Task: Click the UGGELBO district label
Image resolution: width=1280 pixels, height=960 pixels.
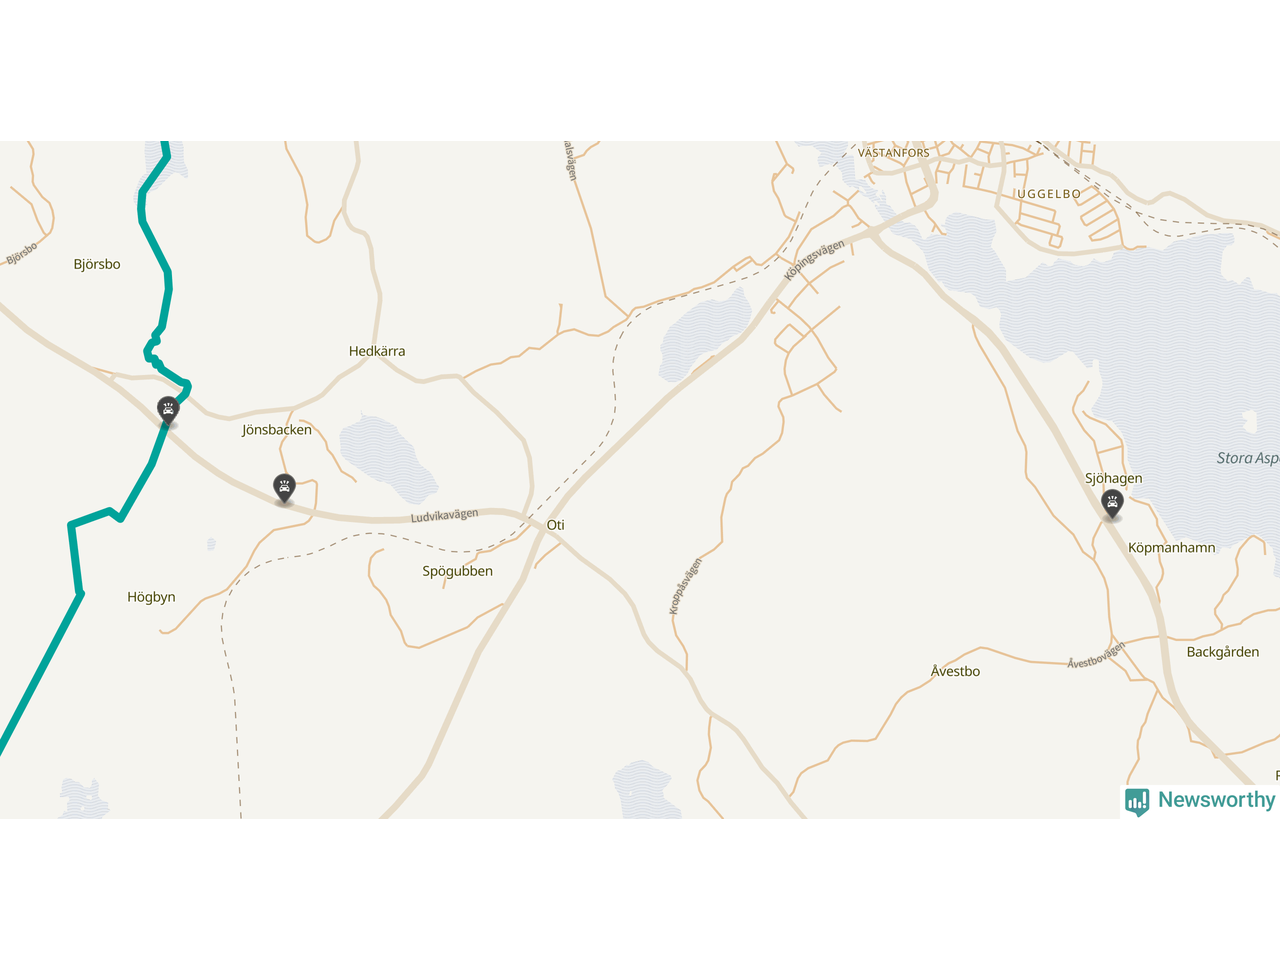Action: coord(1049,193)
